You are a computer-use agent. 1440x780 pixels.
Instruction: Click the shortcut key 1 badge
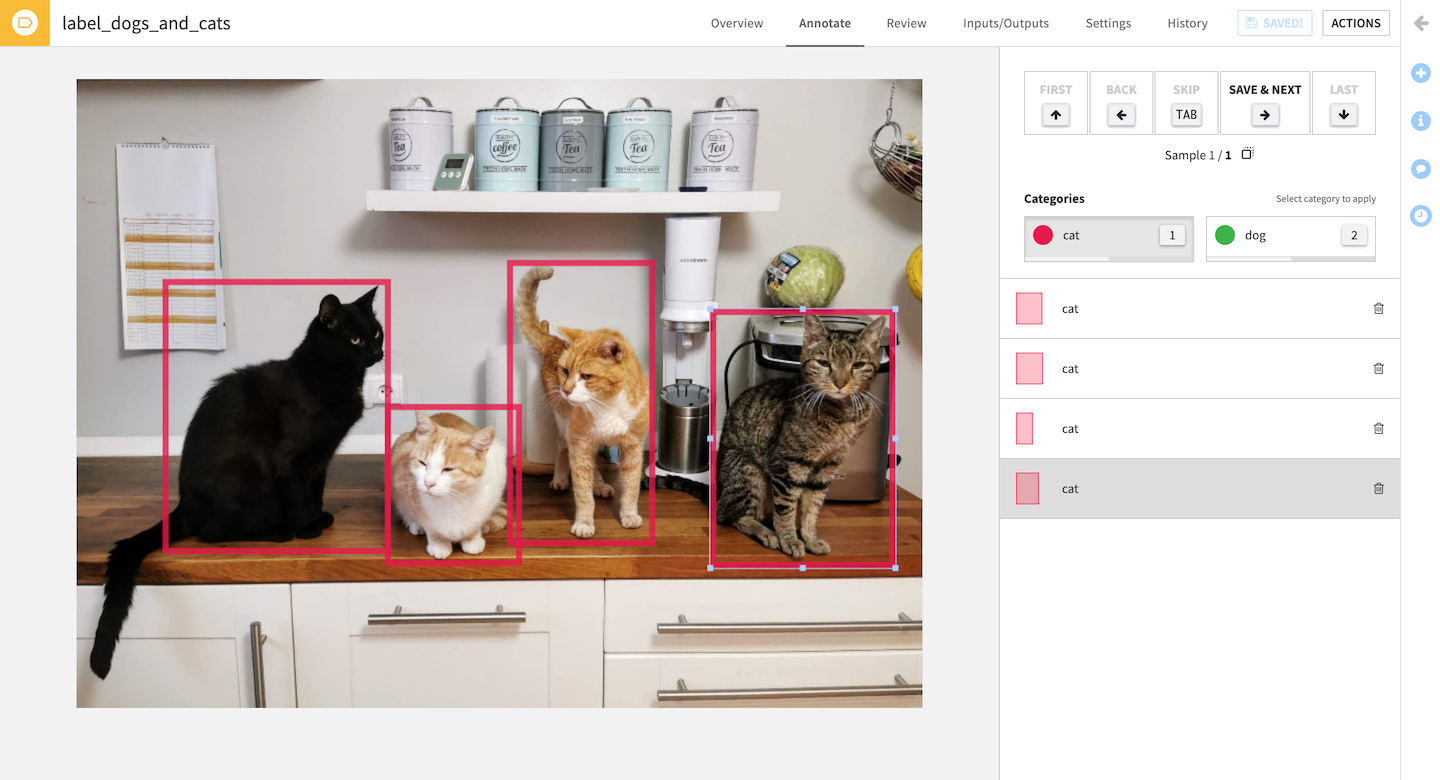[1172, 235]
